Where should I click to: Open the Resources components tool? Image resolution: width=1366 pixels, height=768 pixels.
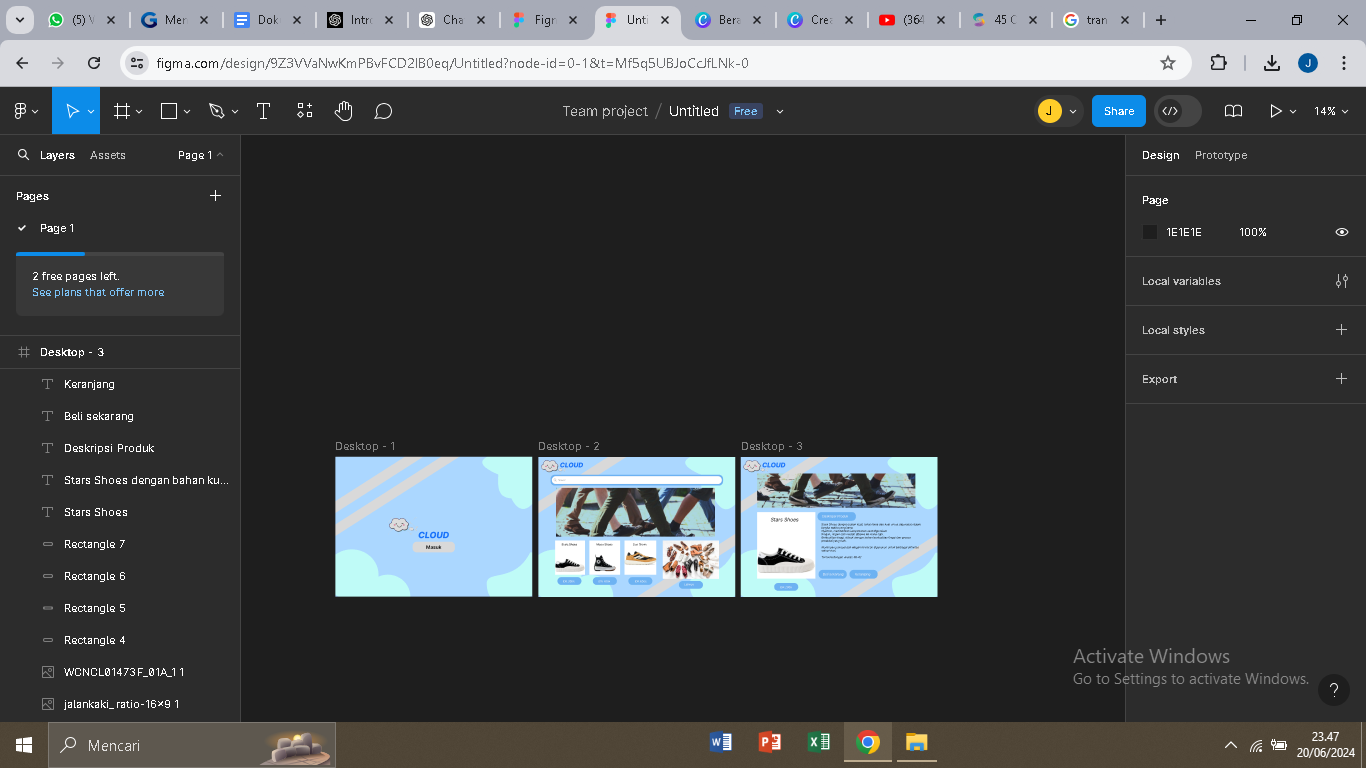click(x=305, y=111)
